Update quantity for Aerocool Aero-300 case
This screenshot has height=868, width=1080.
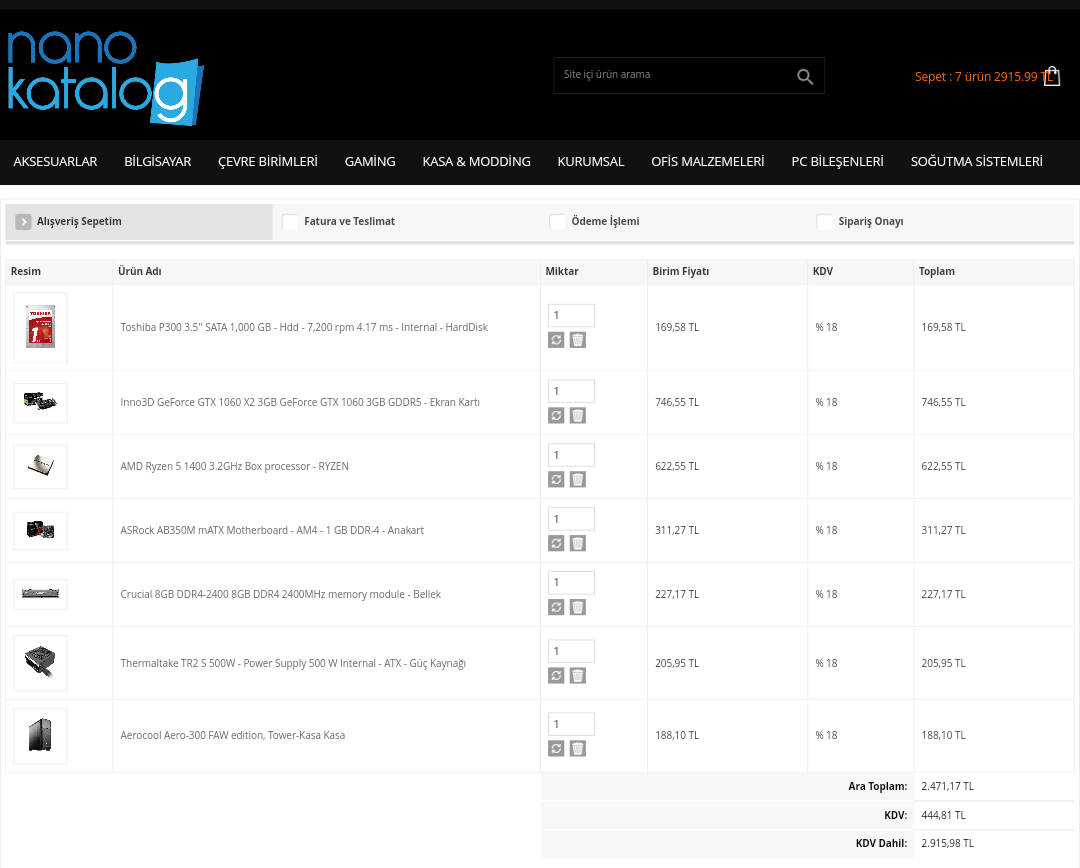click(x=557, y=748)
